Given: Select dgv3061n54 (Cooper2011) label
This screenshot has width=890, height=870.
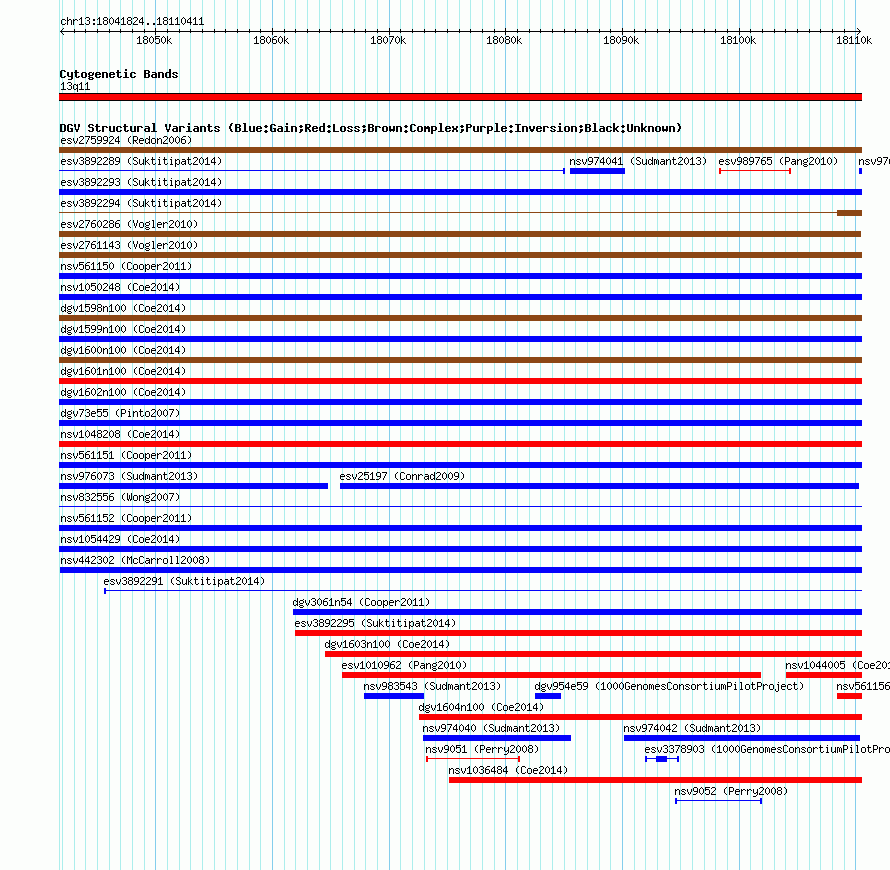Looking at the screenshot, I should click(x=362, y=602).
